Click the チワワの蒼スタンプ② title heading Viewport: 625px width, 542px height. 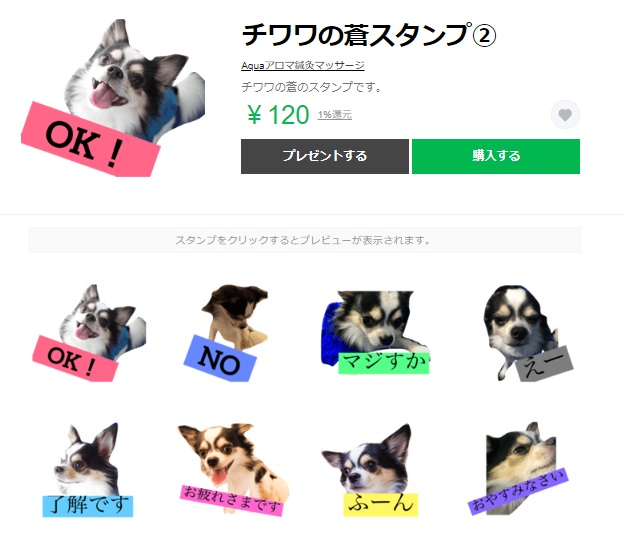[x=369, y=35]
